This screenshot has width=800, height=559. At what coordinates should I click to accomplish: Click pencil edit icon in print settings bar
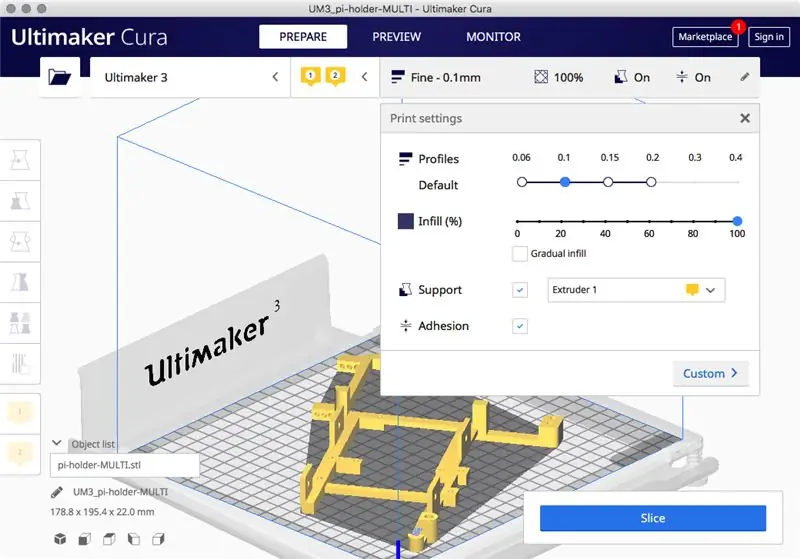745,77
